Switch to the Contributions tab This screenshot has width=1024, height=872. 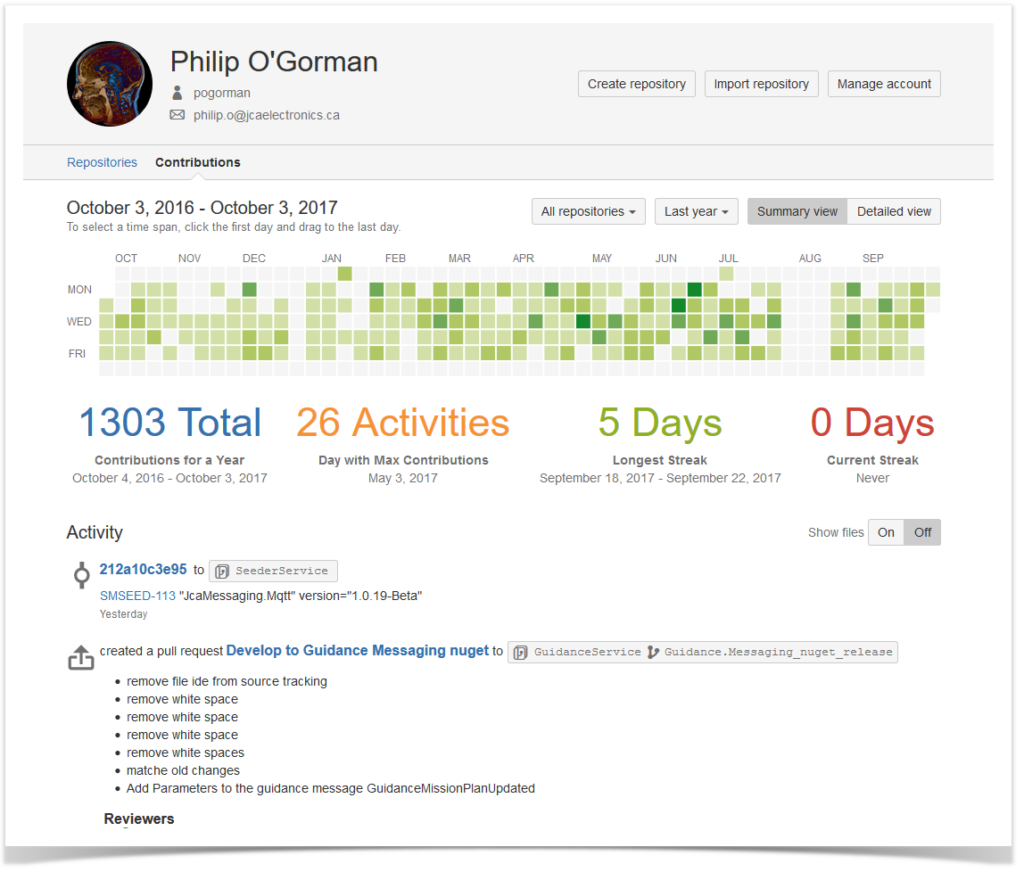pyautogui.click(x=197, y=162)
